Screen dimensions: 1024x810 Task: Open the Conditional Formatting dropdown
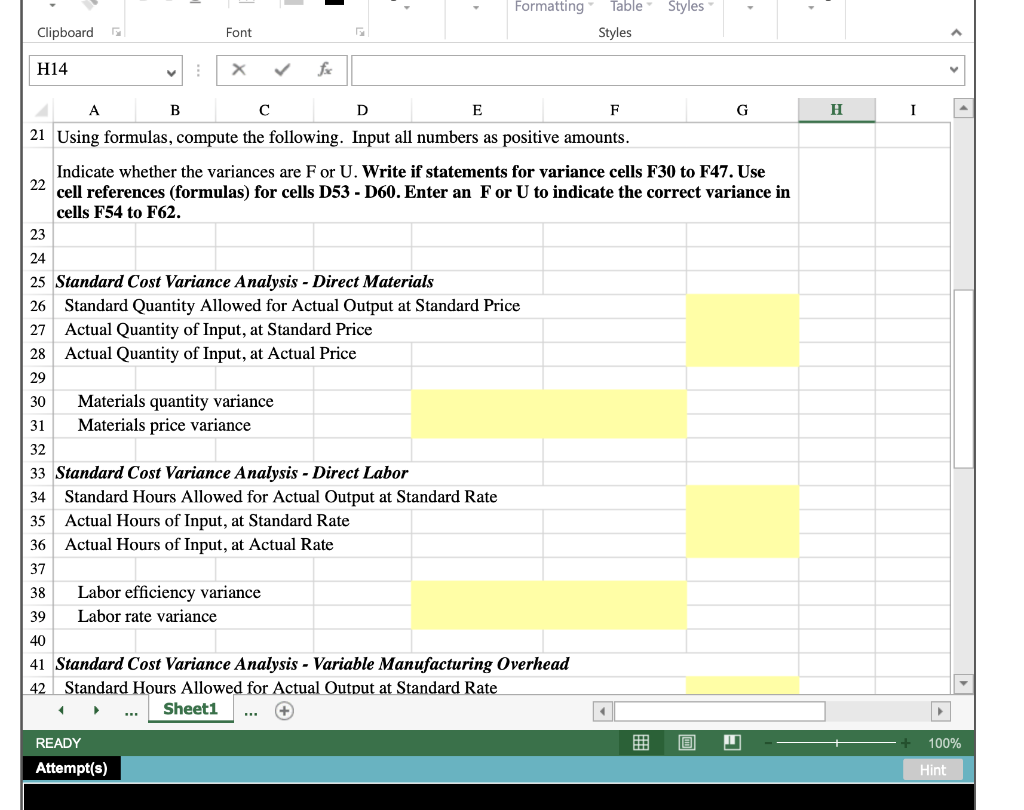coord(551,7)
